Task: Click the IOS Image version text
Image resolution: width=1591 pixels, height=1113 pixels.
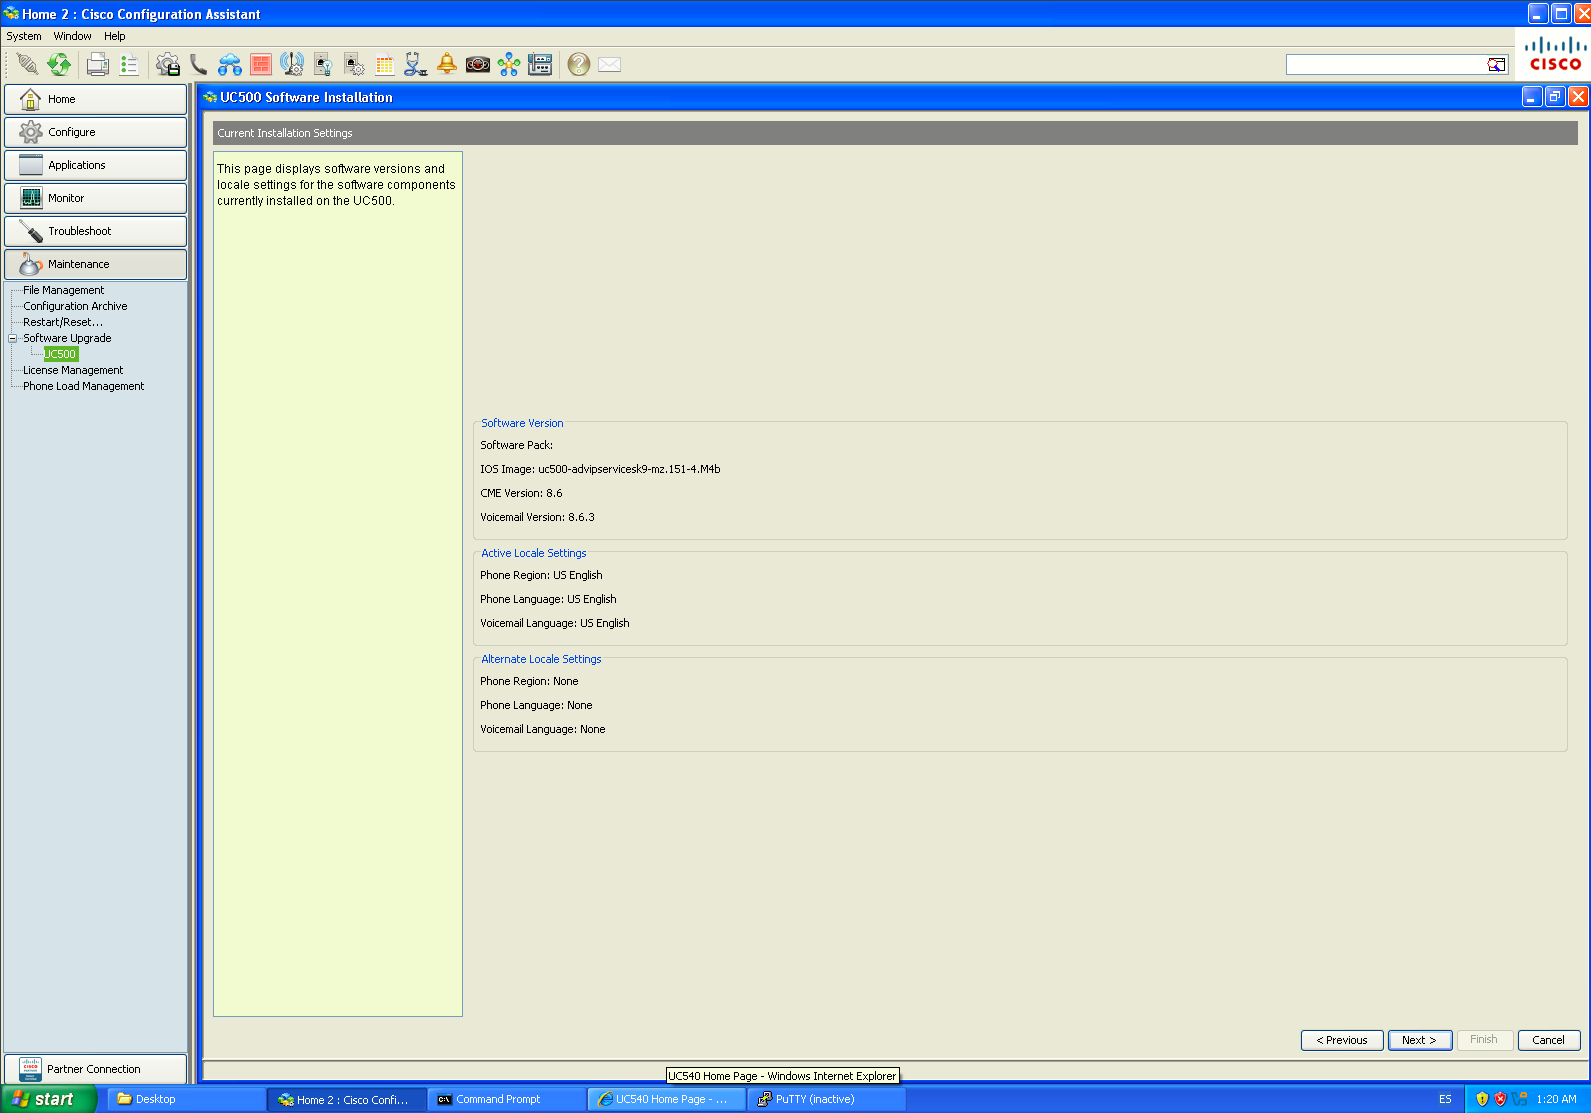Action: pos(600,469)
